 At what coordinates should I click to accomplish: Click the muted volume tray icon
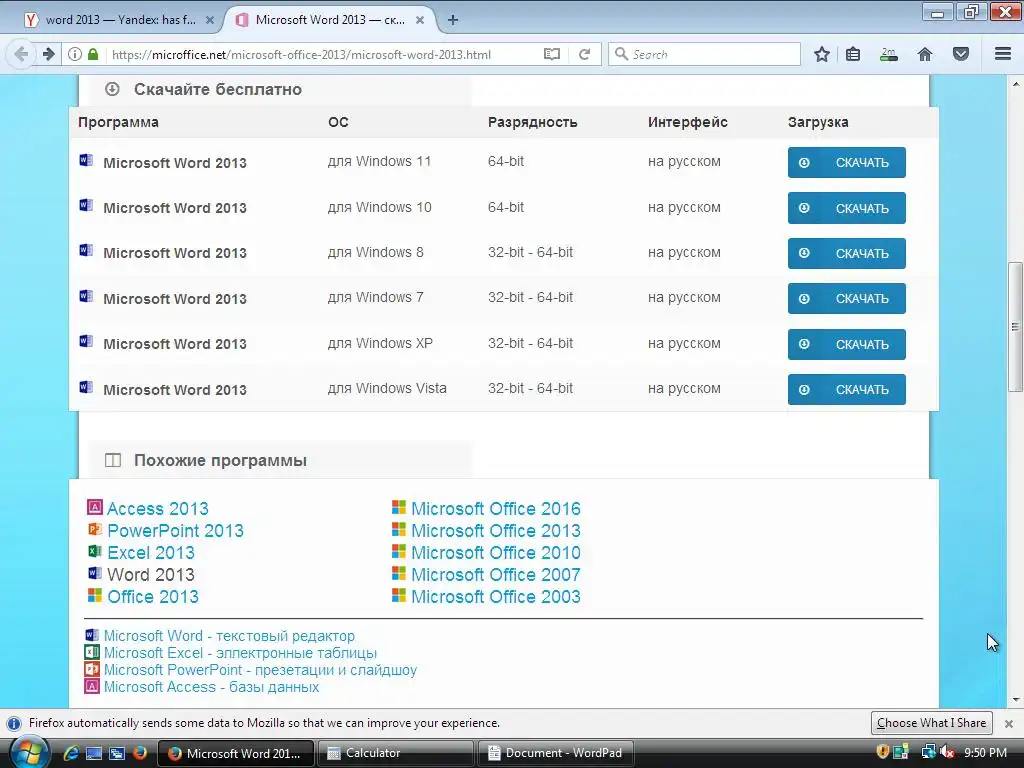click(x=948, y=752)
